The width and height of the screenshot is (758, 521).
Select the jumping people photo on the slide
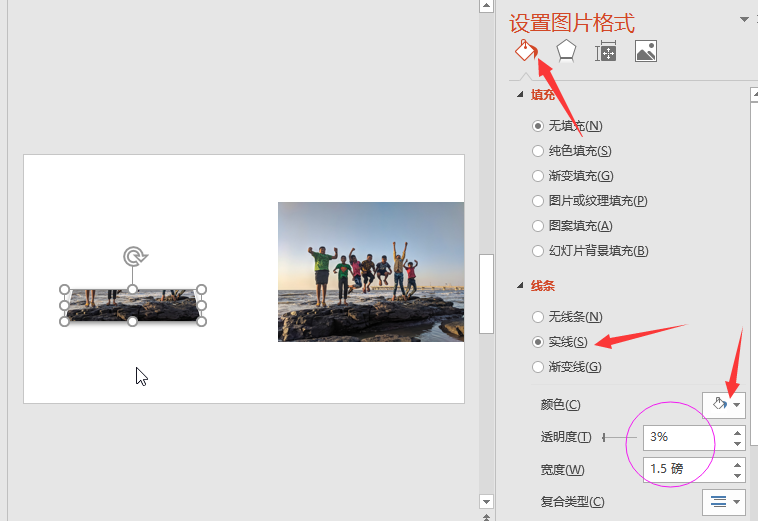pyautogui.click(x=371, y=272)
